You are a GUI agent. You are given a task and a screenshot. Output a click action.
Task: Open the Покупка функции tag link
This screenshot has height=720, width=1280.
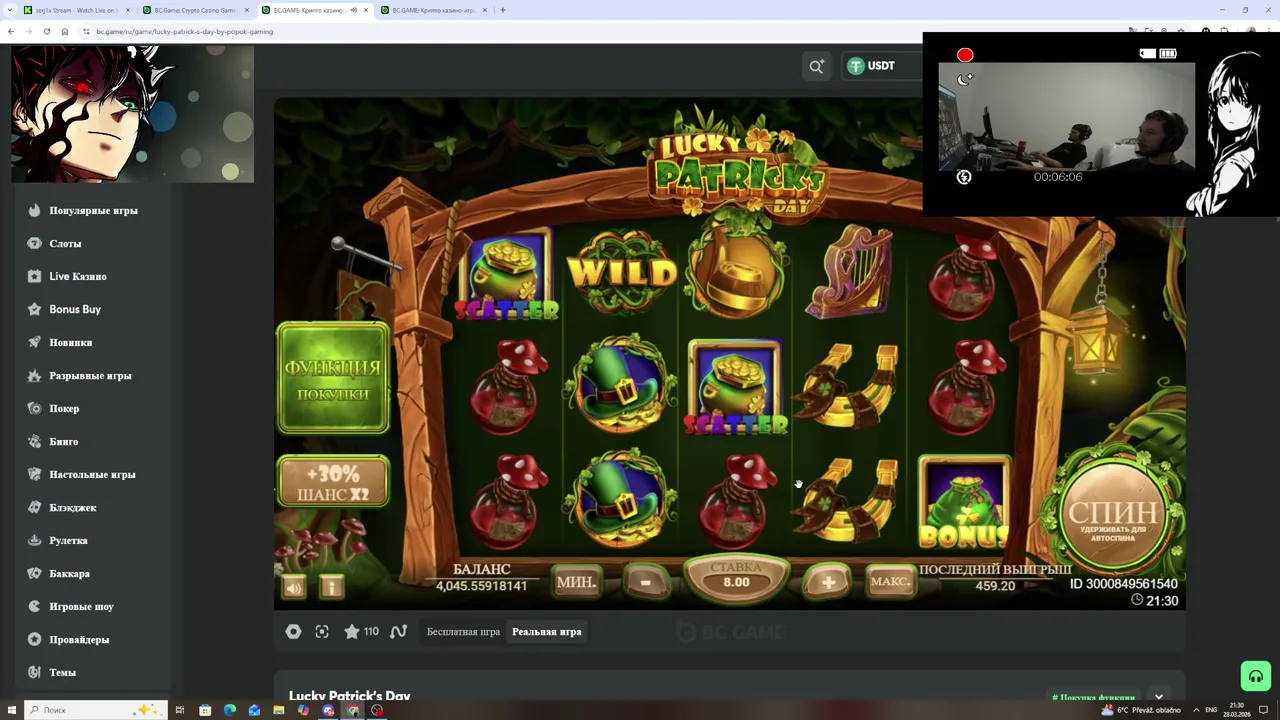[1093, 697]
